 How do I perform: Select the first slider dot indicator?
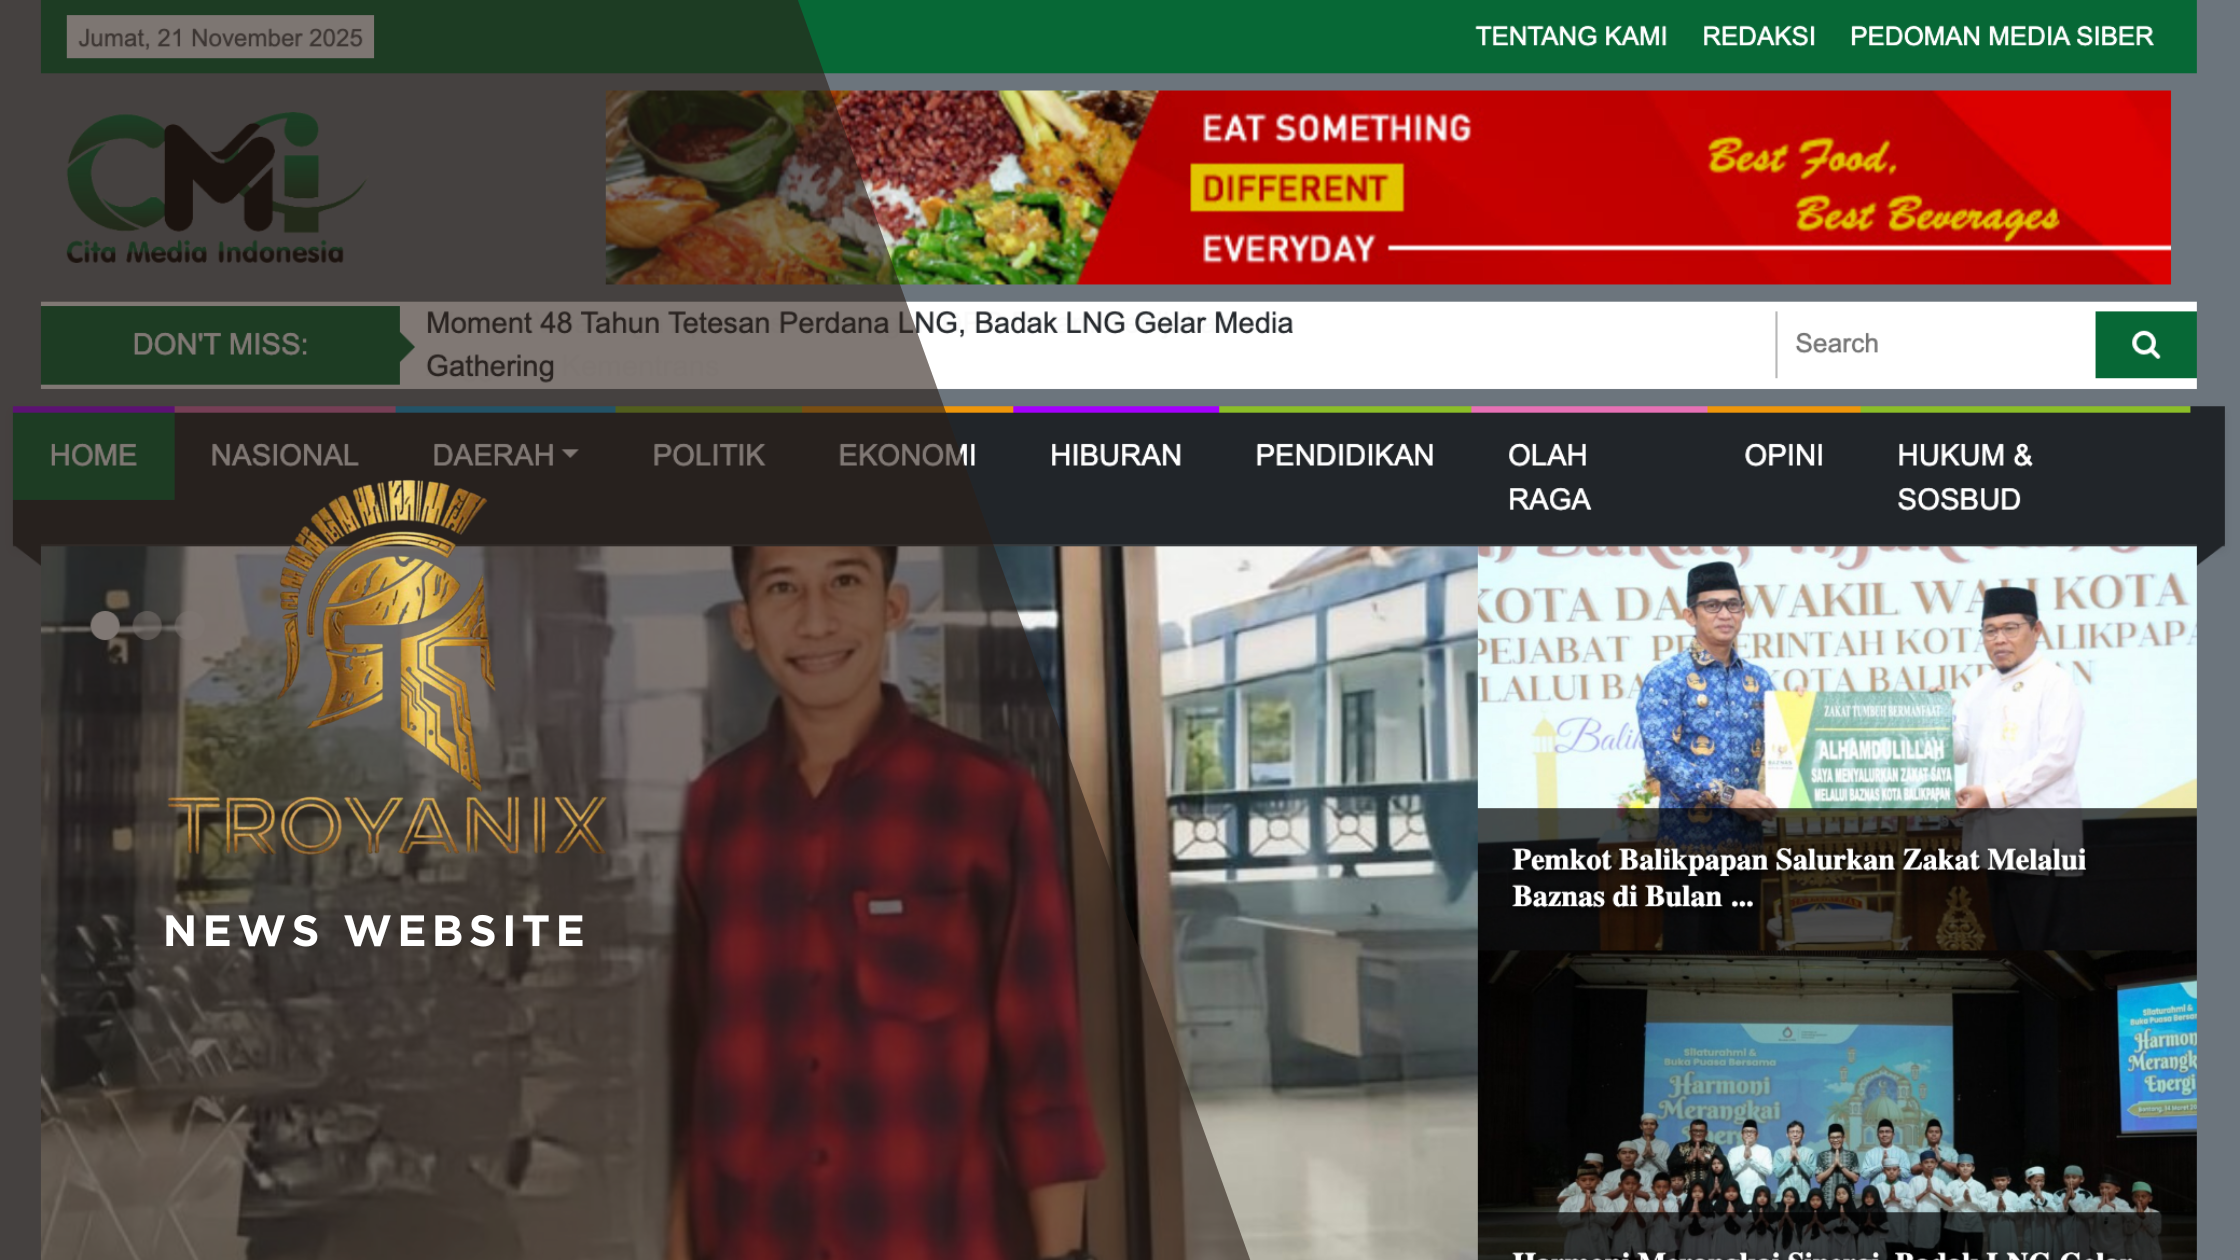click(105, 625)
